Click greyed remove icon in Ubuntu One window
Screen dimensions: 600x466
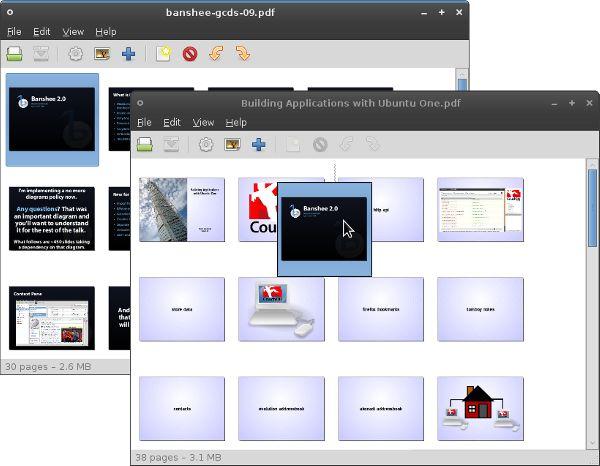pyautogui.click(x=320, y=145)
